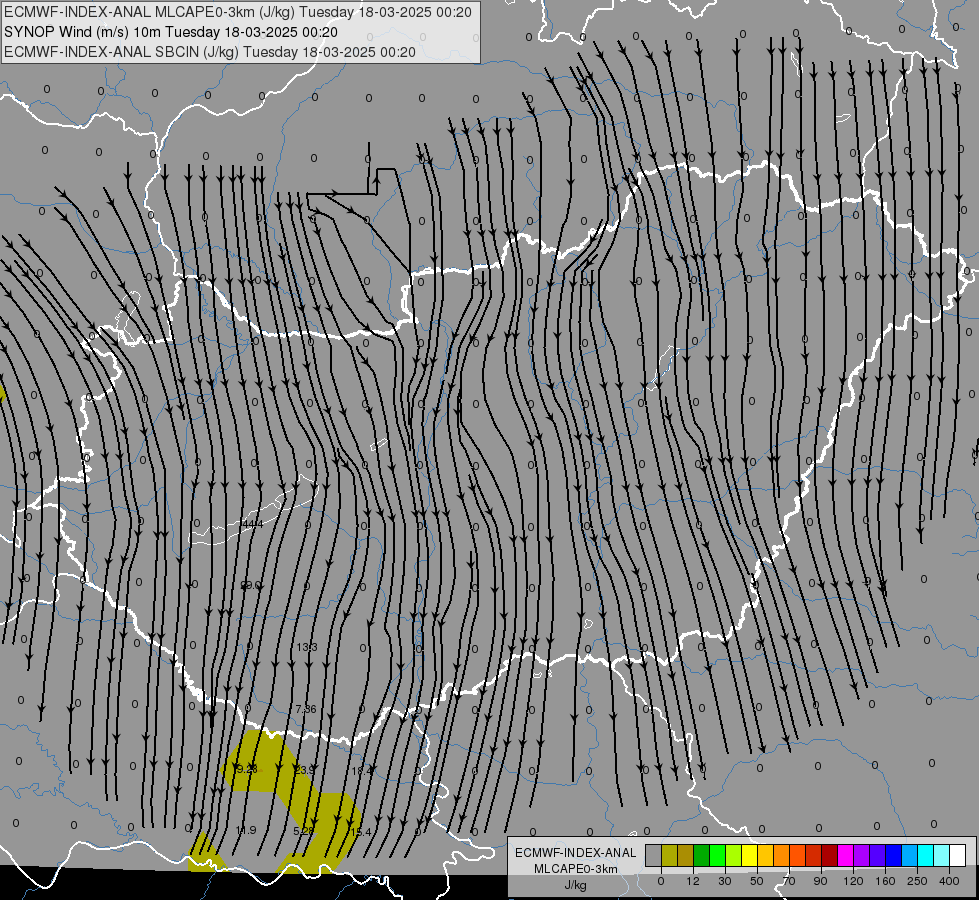Click the 11.9 value on map

point(246,830)
